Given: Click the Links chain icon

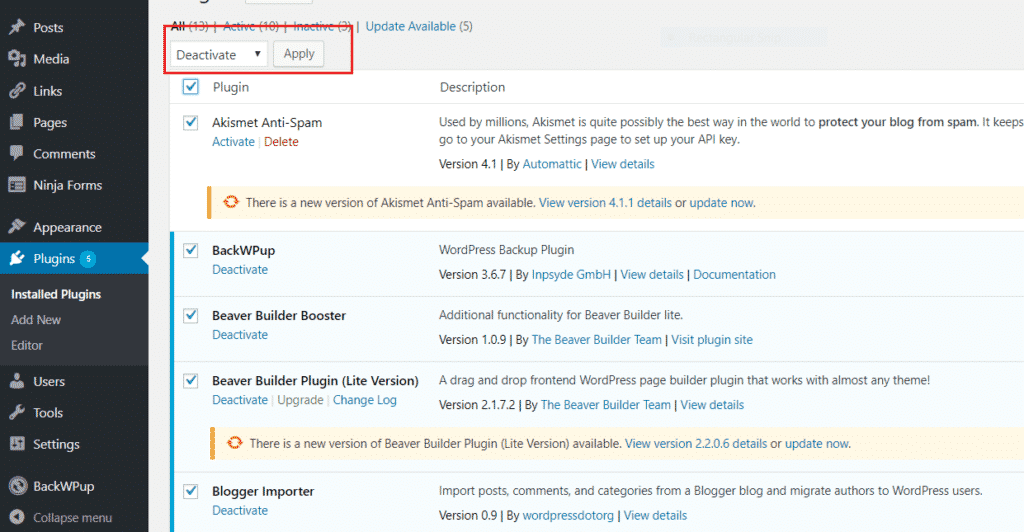Looking at the screenshot, I should [x=17, y=91].
